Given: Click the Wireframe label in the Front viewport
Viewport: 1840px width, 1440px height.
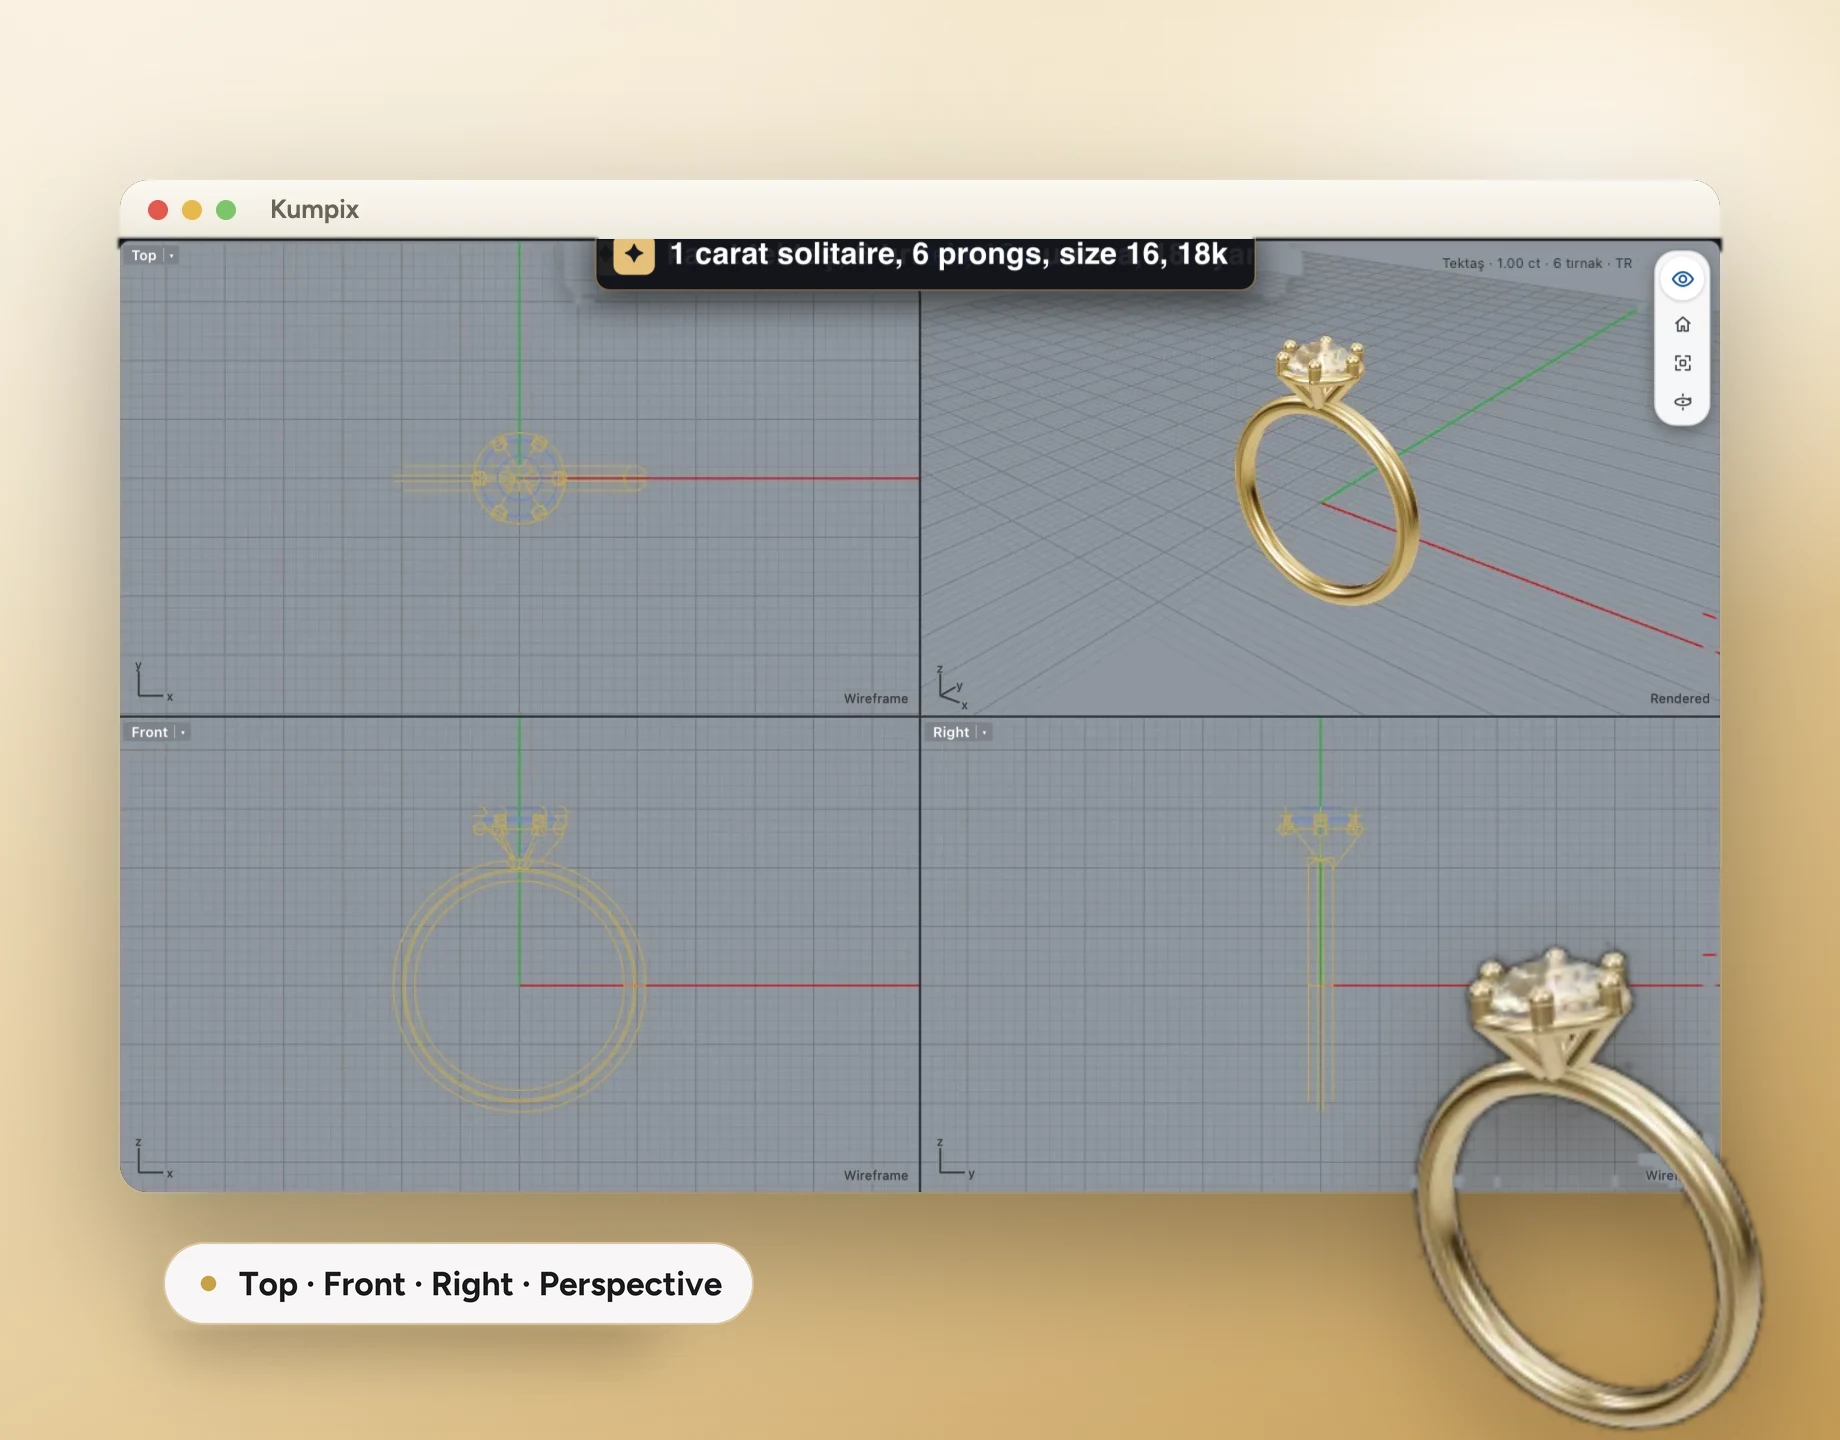Looking at the screenshot, I should [x=876, y=1175].
